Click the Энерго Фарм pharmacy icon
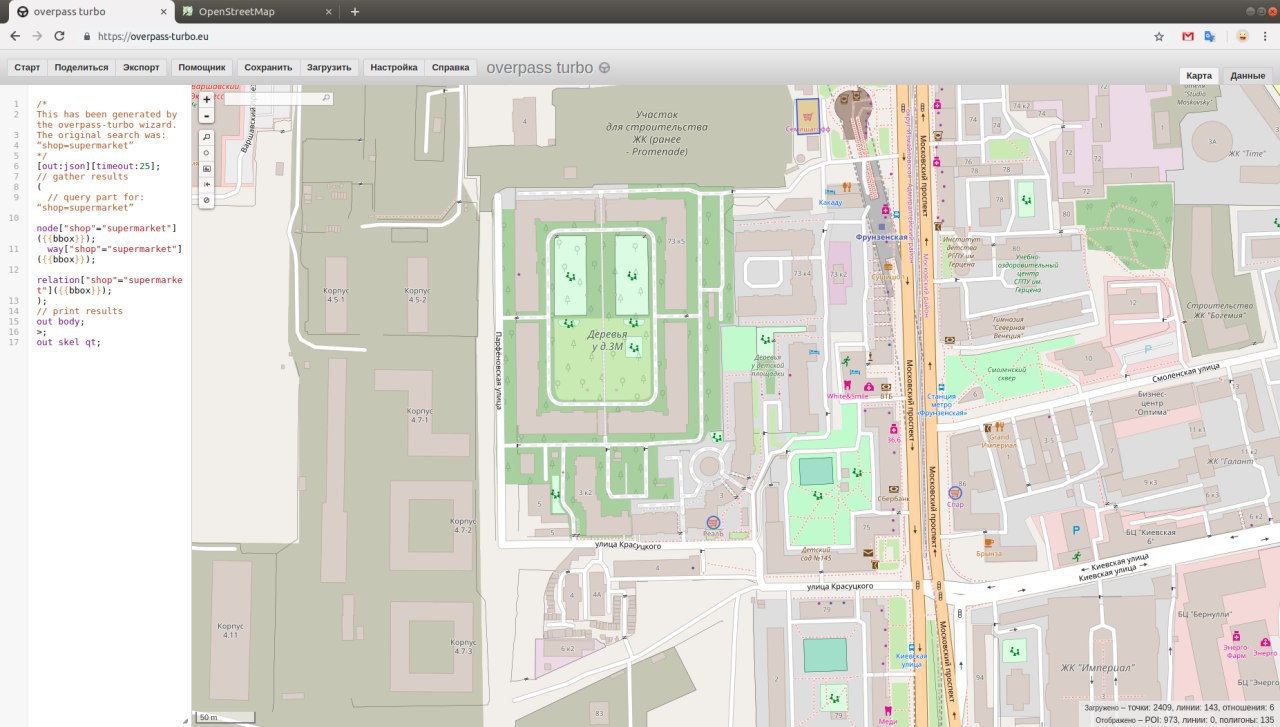The image size is (1280, 727). [1236, 636]
